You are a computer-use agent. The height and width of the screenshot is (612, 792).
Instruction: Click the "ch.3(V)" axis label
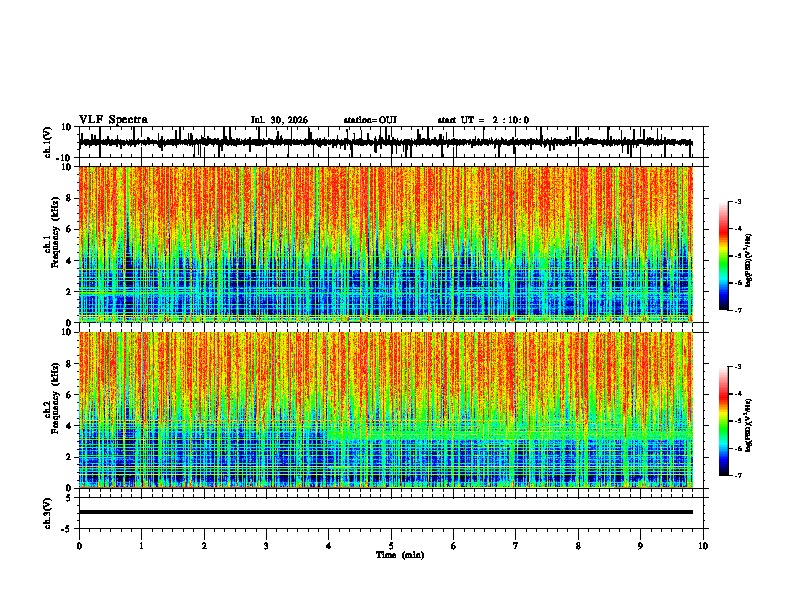pyautogui.click(x=48, y=514)
